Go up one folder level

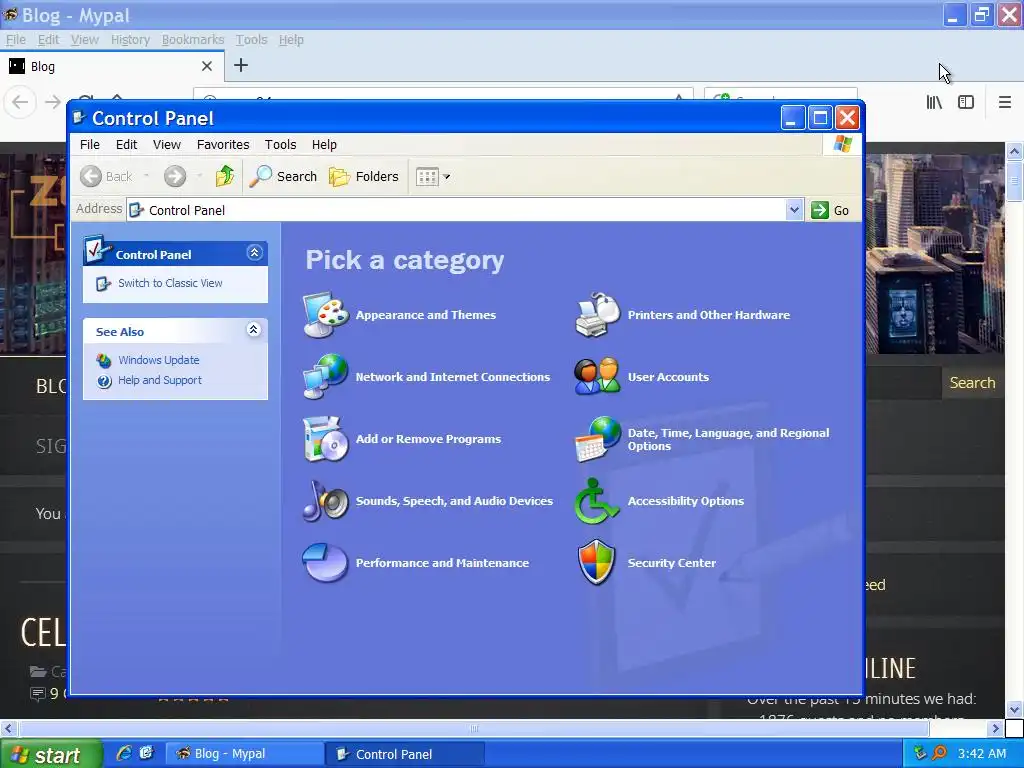225,176
